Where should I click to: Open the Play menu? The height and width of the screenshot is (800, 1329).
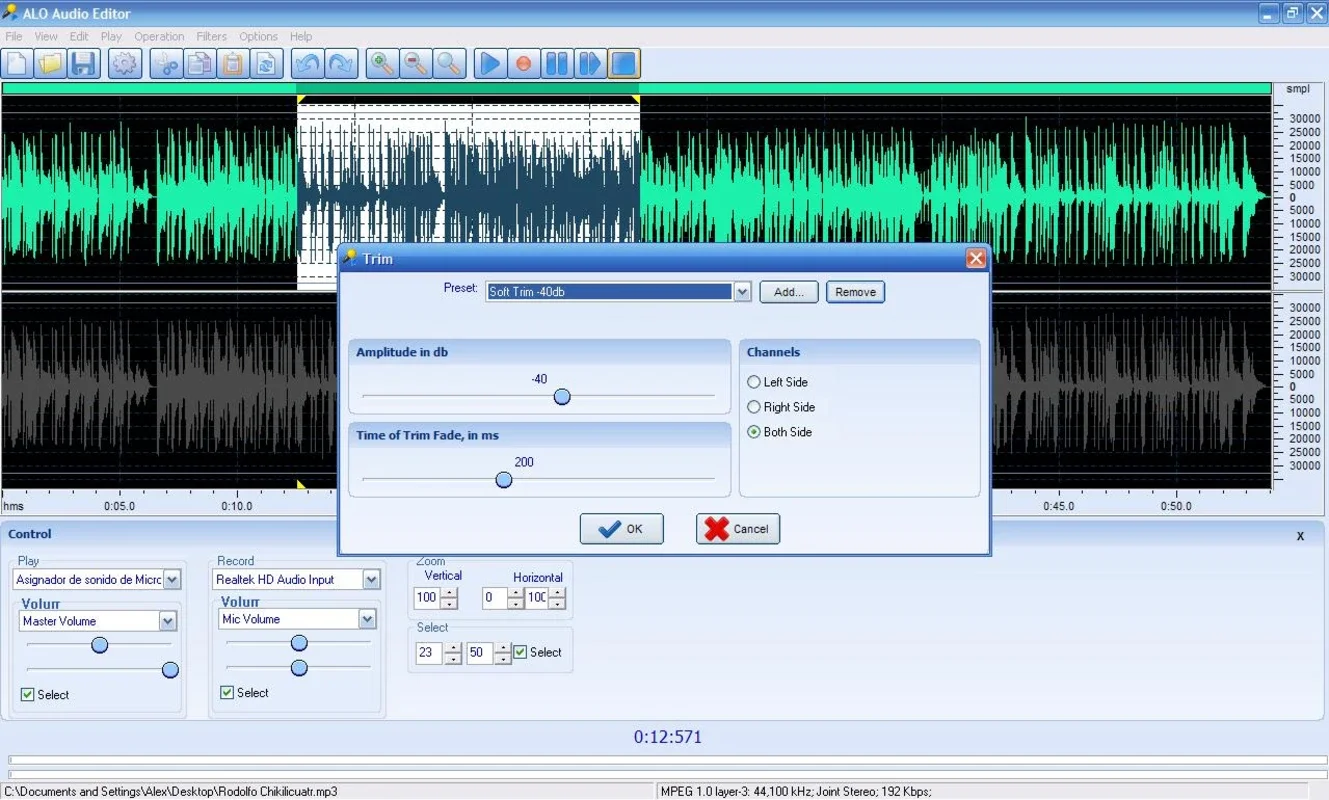(x=111, y=36)
